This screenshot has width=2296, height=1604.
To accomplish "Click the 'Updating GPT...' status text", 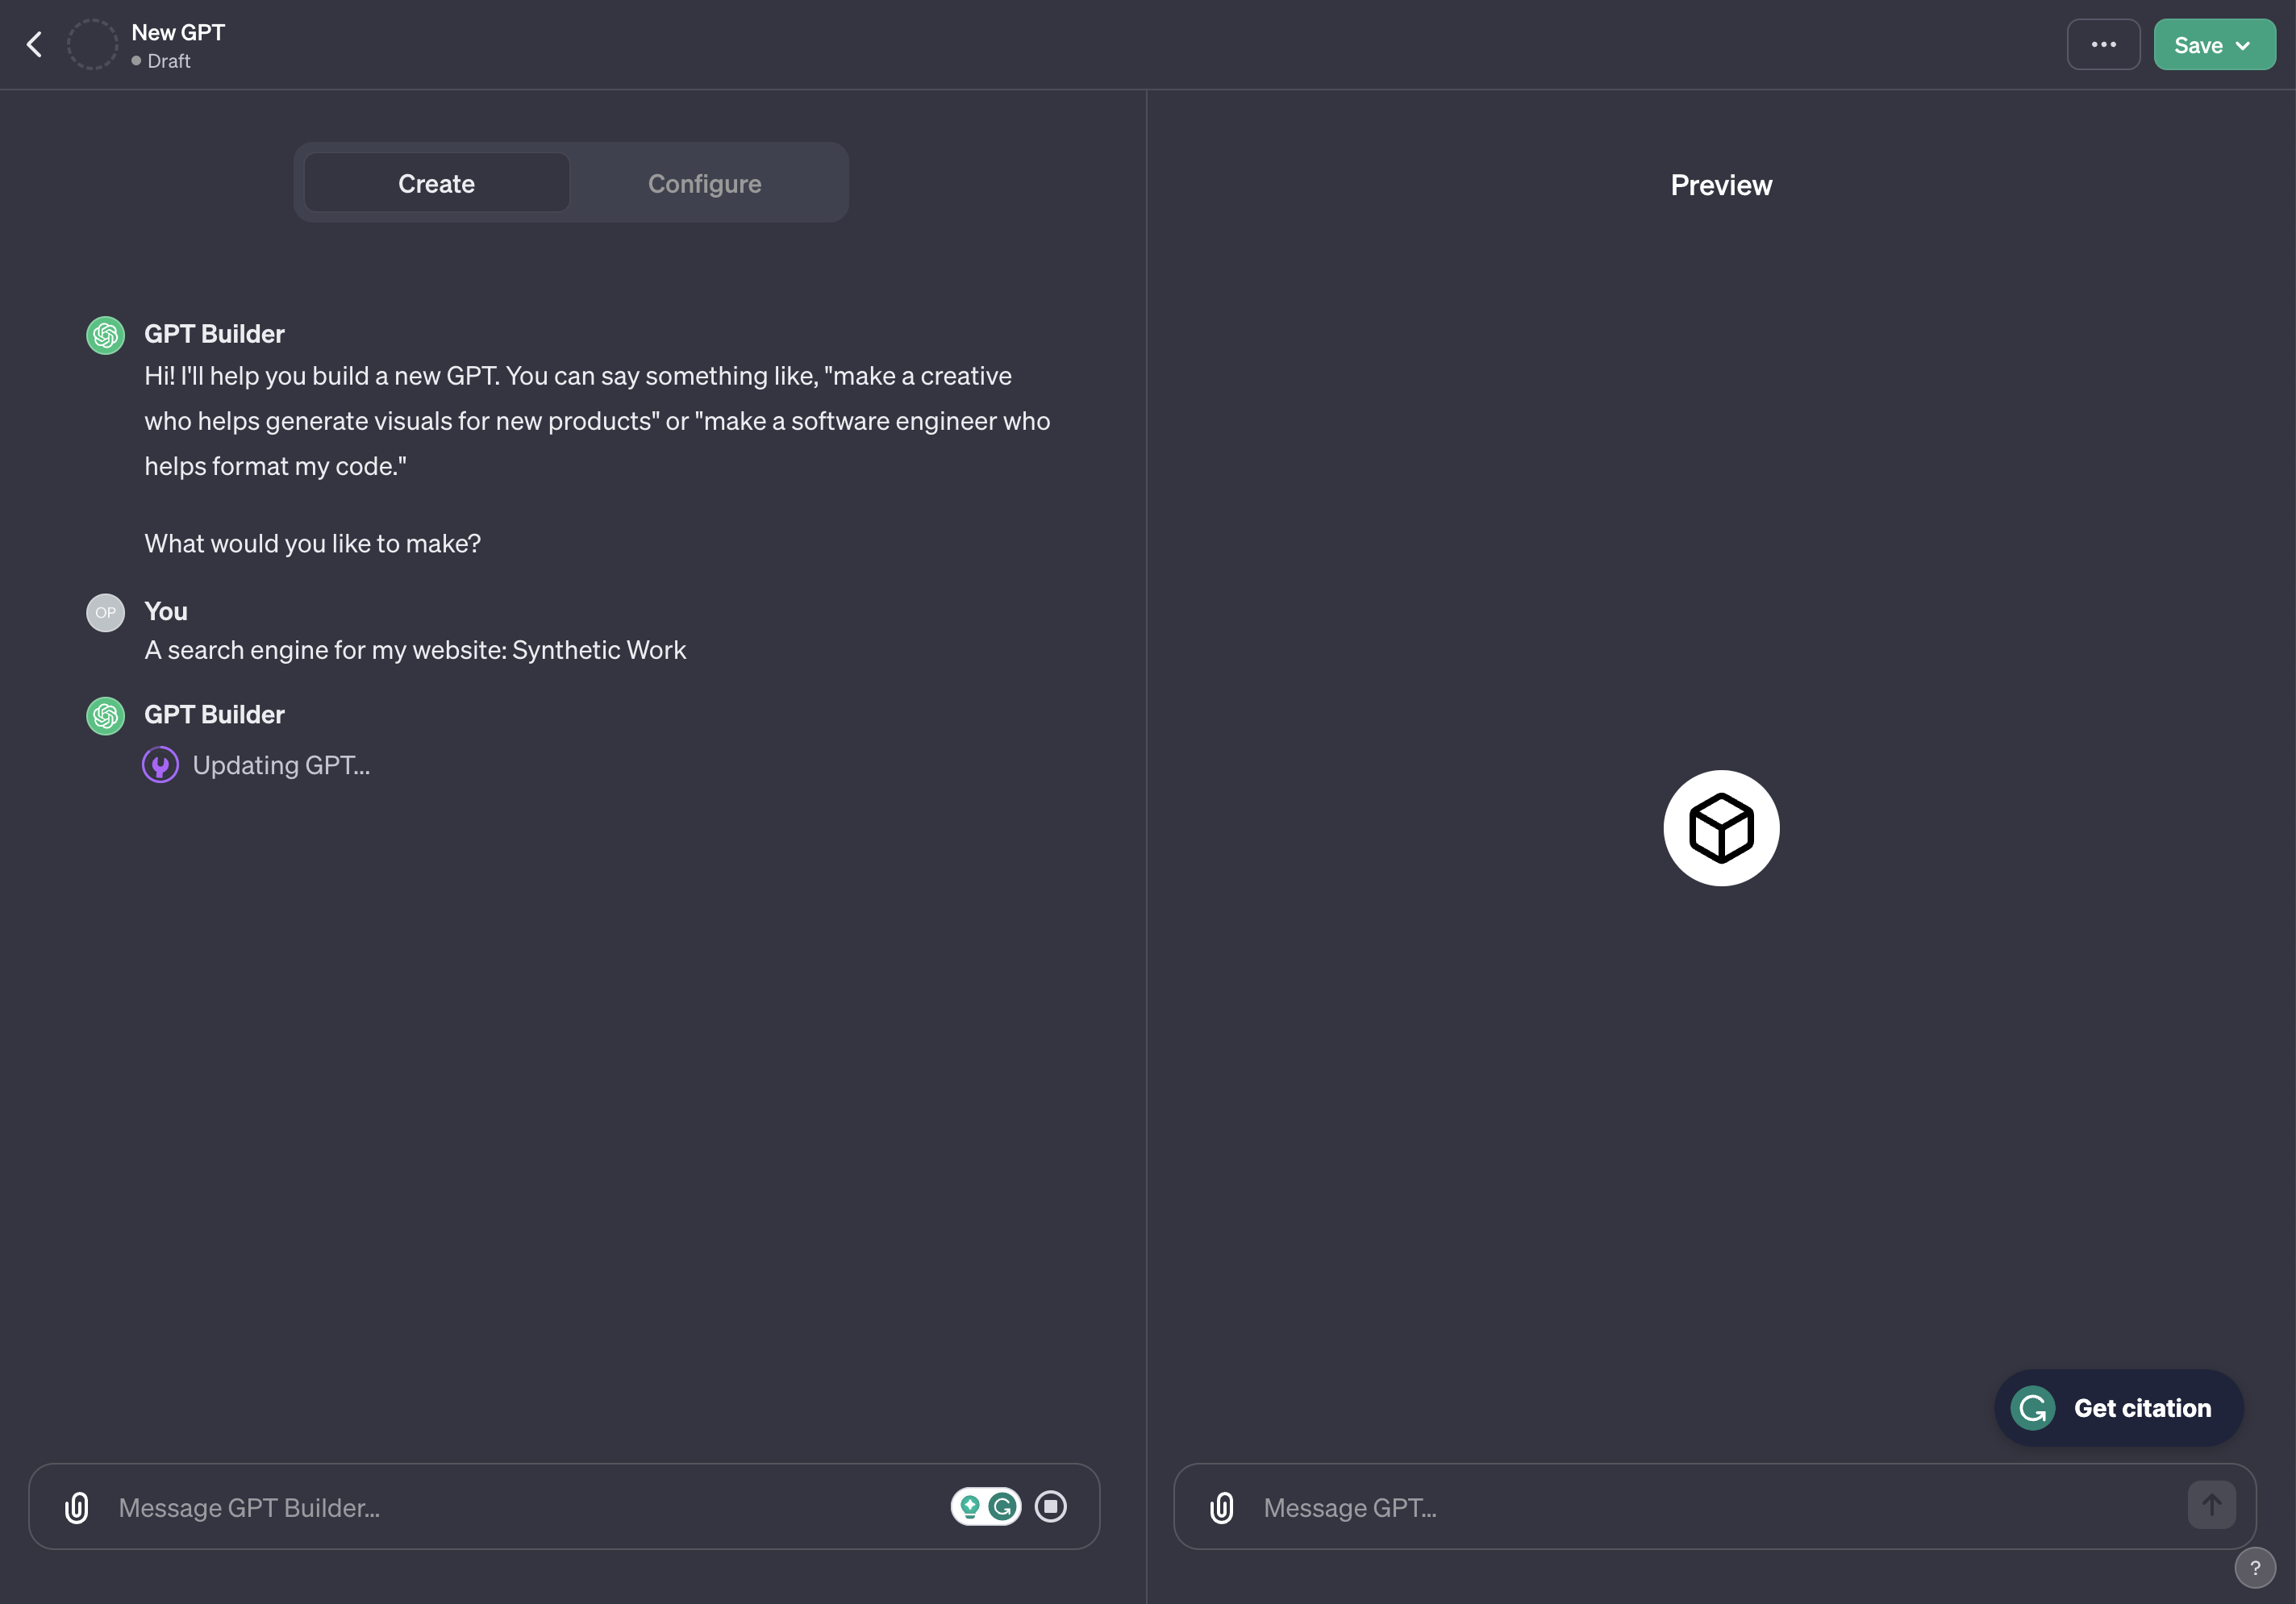I will tap(281, 765).
